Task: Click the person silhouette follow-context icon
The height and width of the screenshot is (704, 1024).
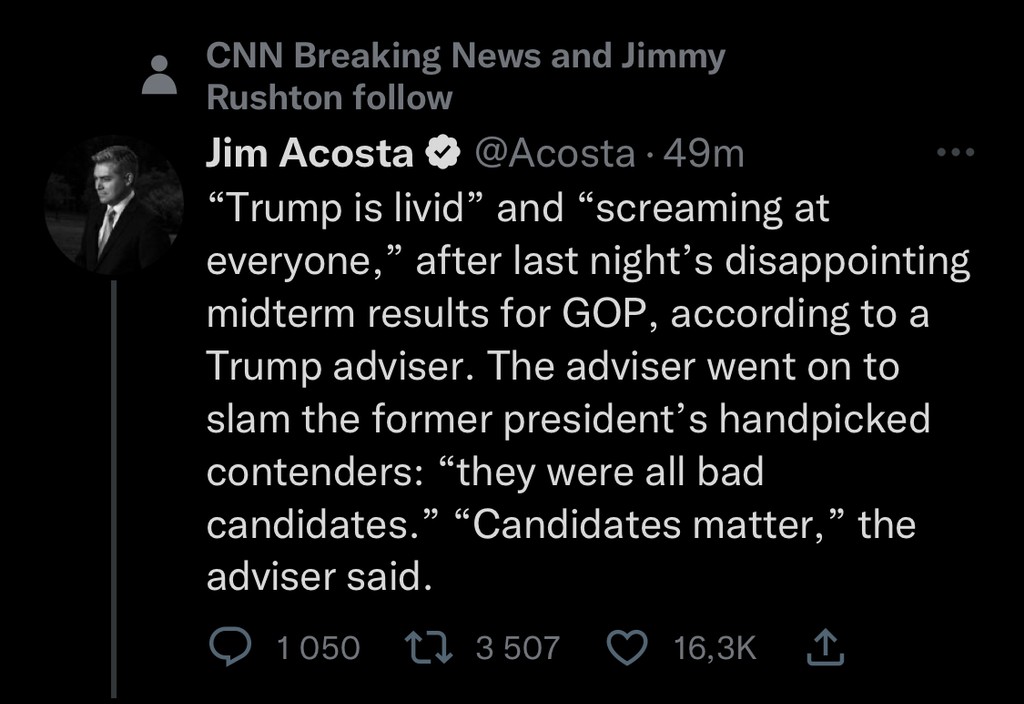Action: point(159,74)
